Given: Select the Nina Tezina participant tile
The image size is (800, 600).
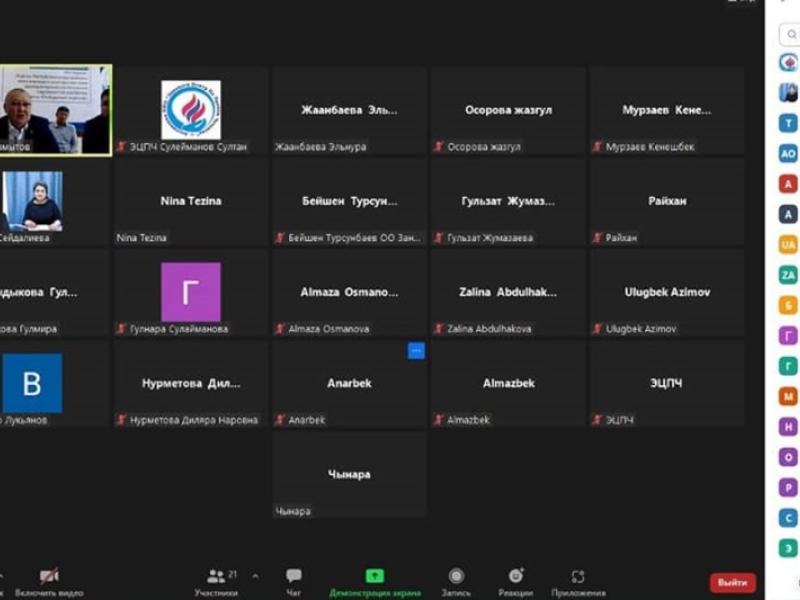Looking at the screenshot, I should 190,201.
